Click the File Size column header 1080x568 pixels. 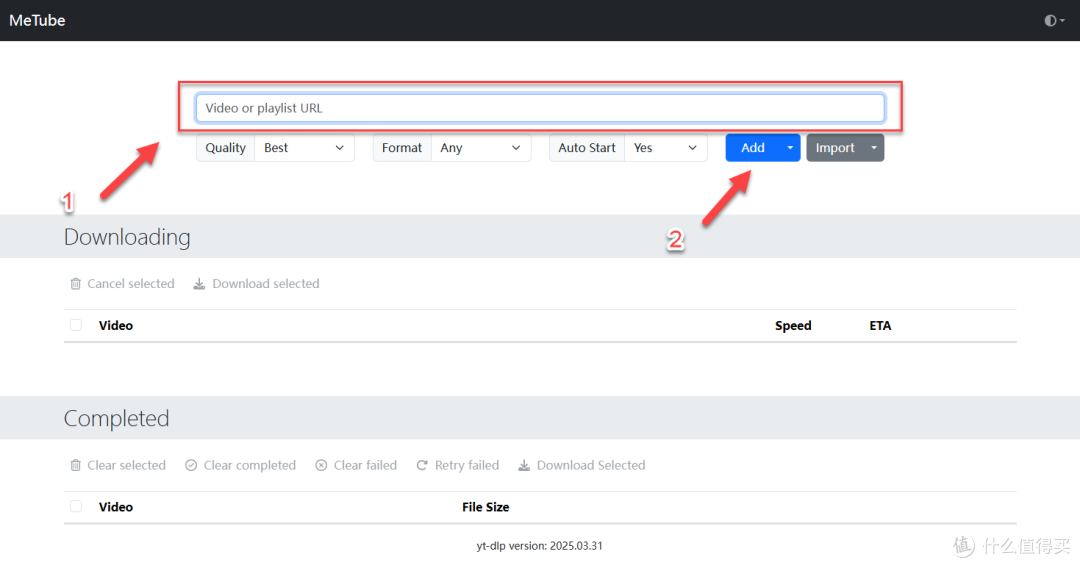(x=486, y=507)
